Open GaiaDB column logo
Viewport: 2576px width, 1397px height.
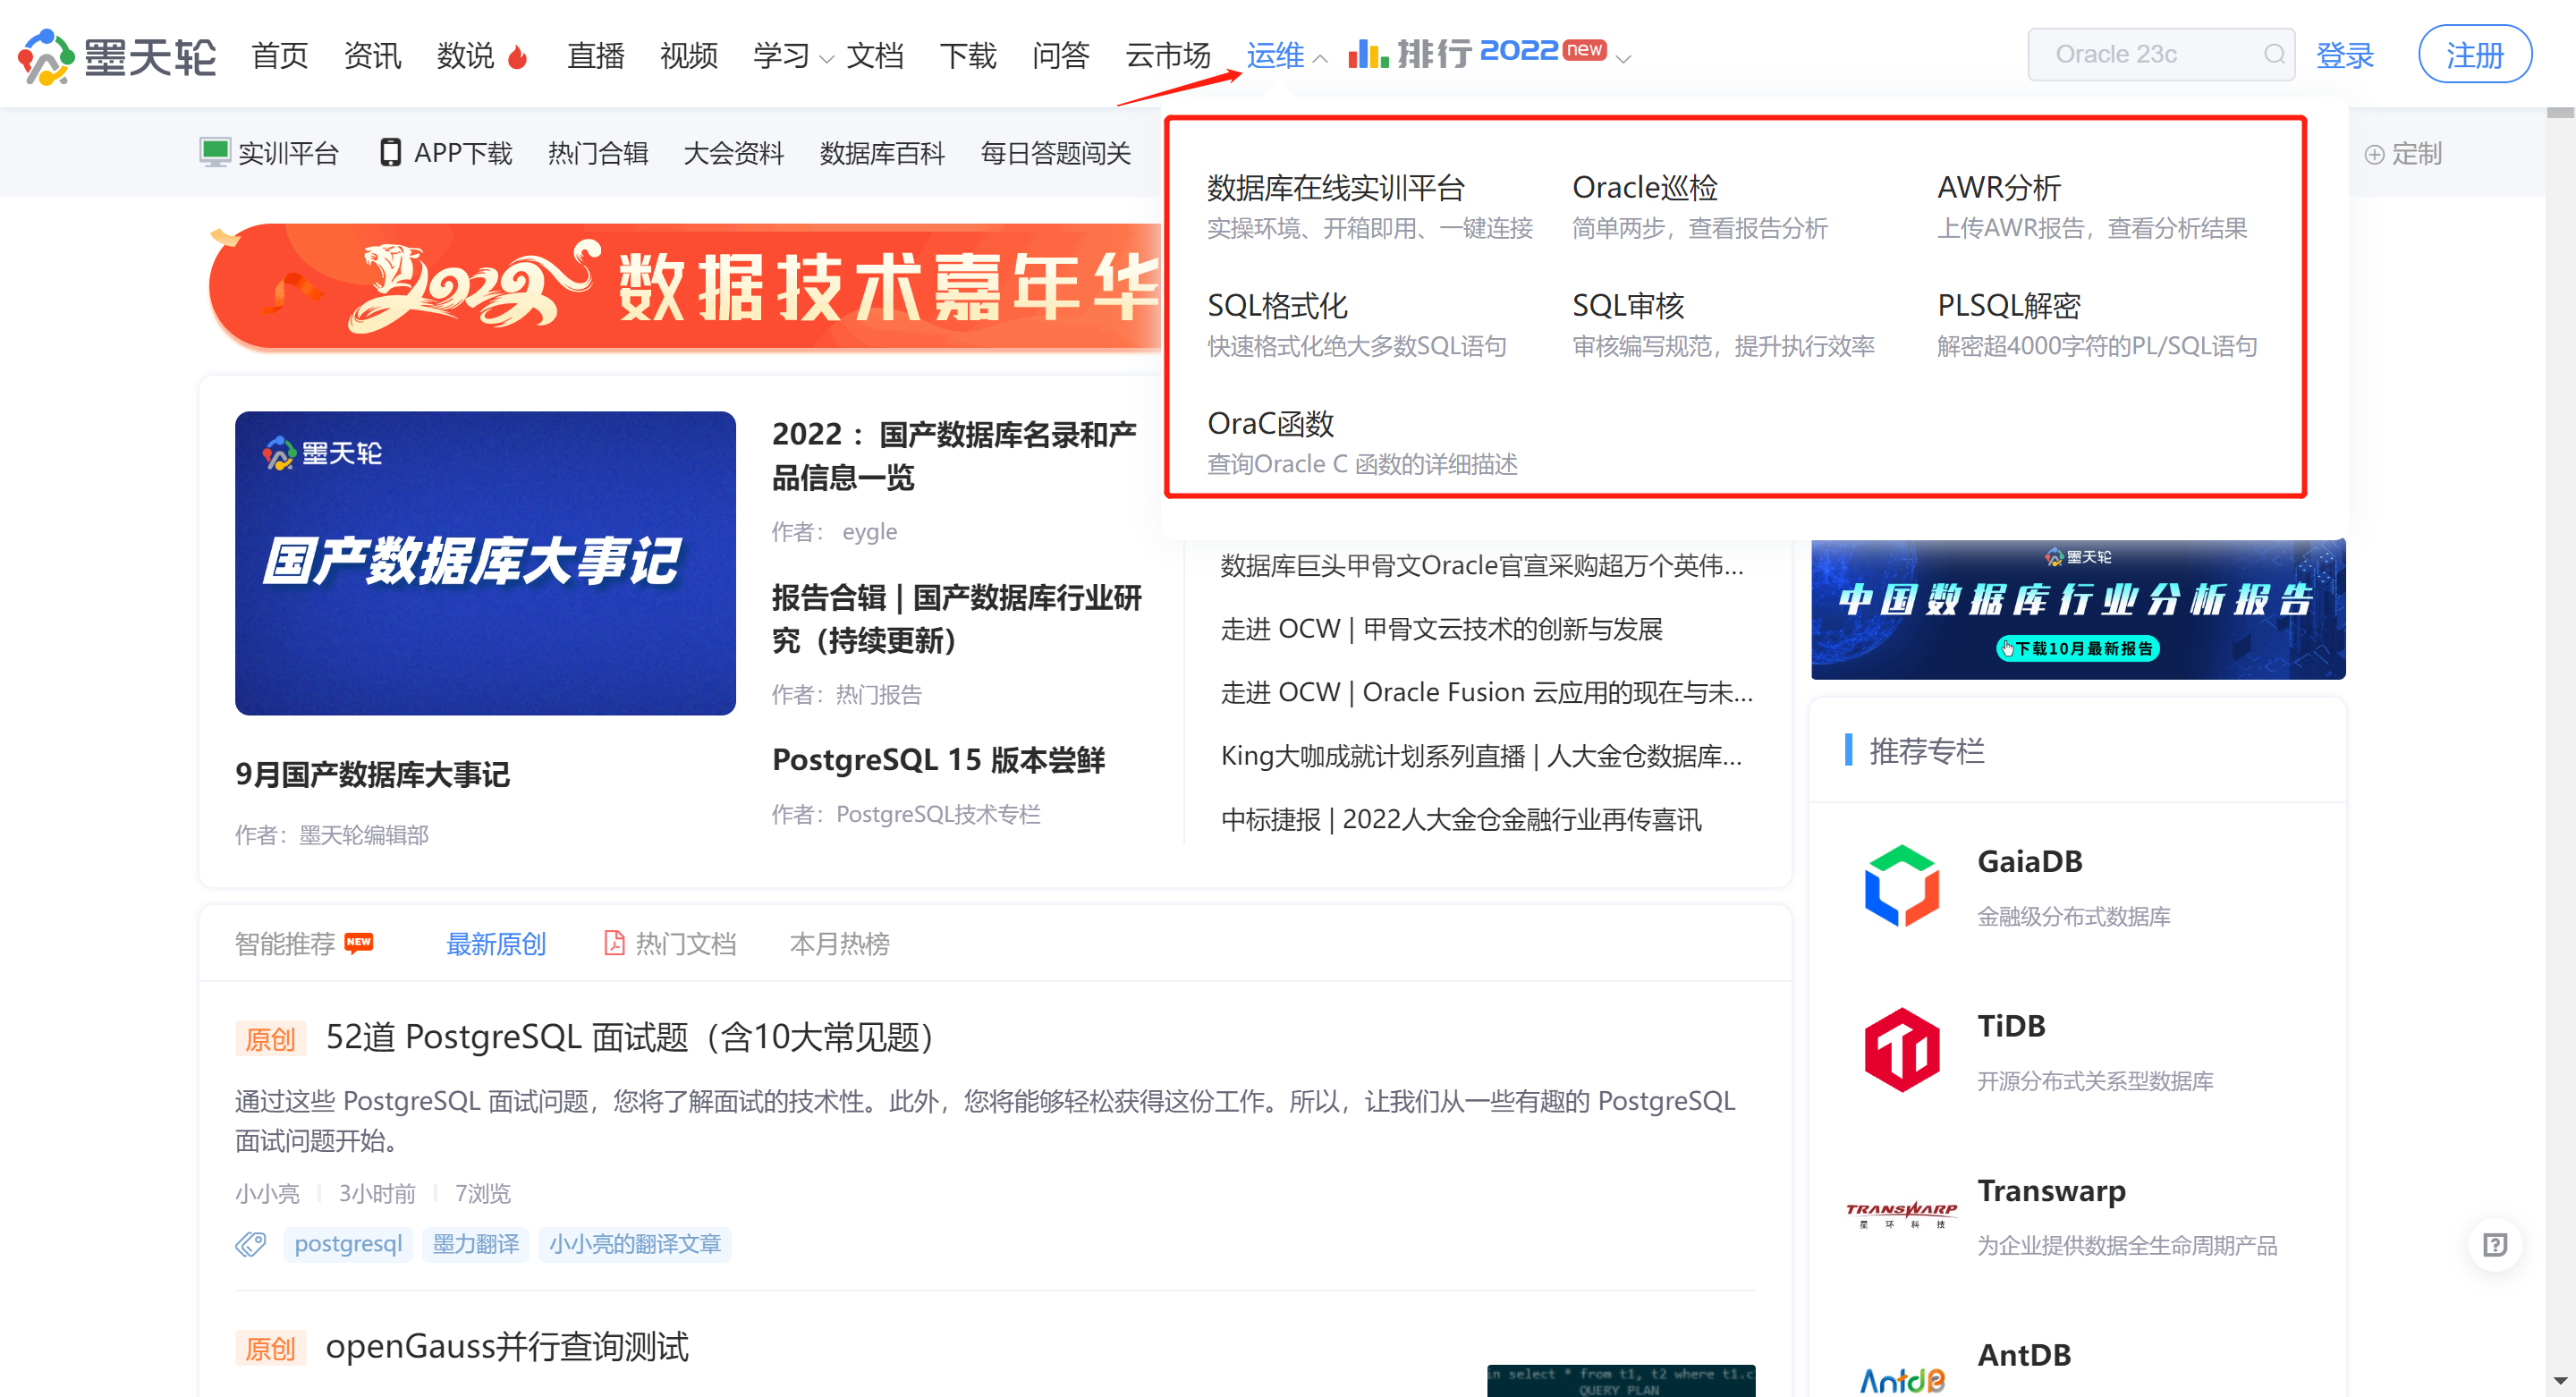(x=1901, y=886)
